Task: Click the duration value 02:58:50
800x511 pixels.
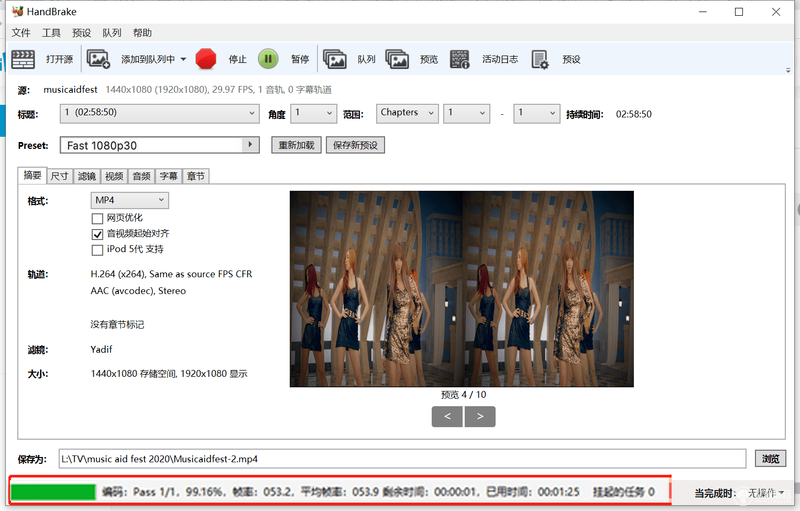Action: 634,114
